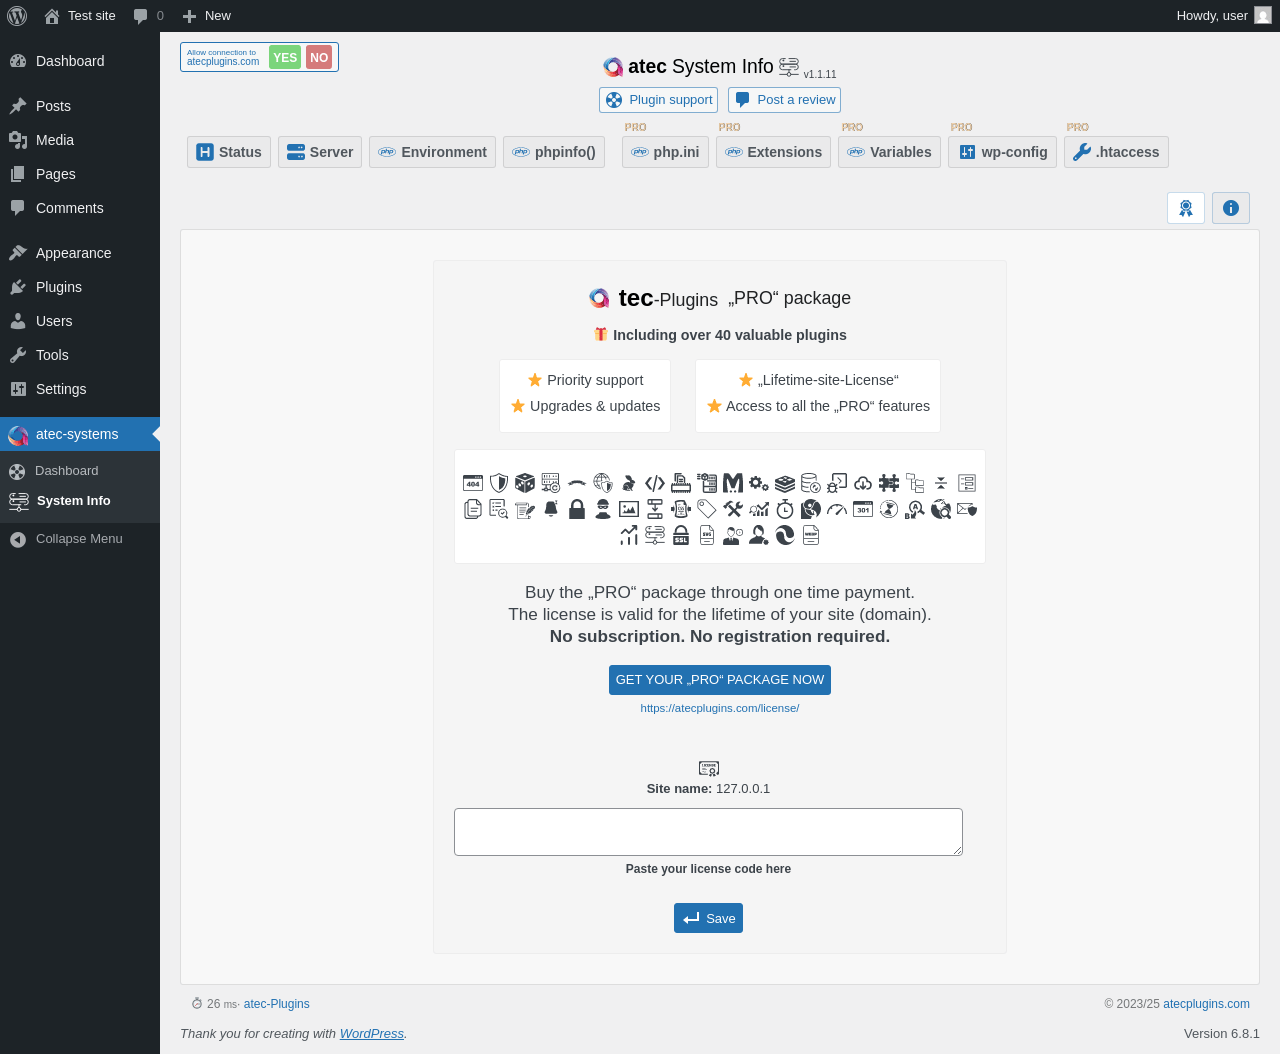Screen dimensions: 1280x1054
Task: Open the phpinfo() tab
Action: point(554,152)
